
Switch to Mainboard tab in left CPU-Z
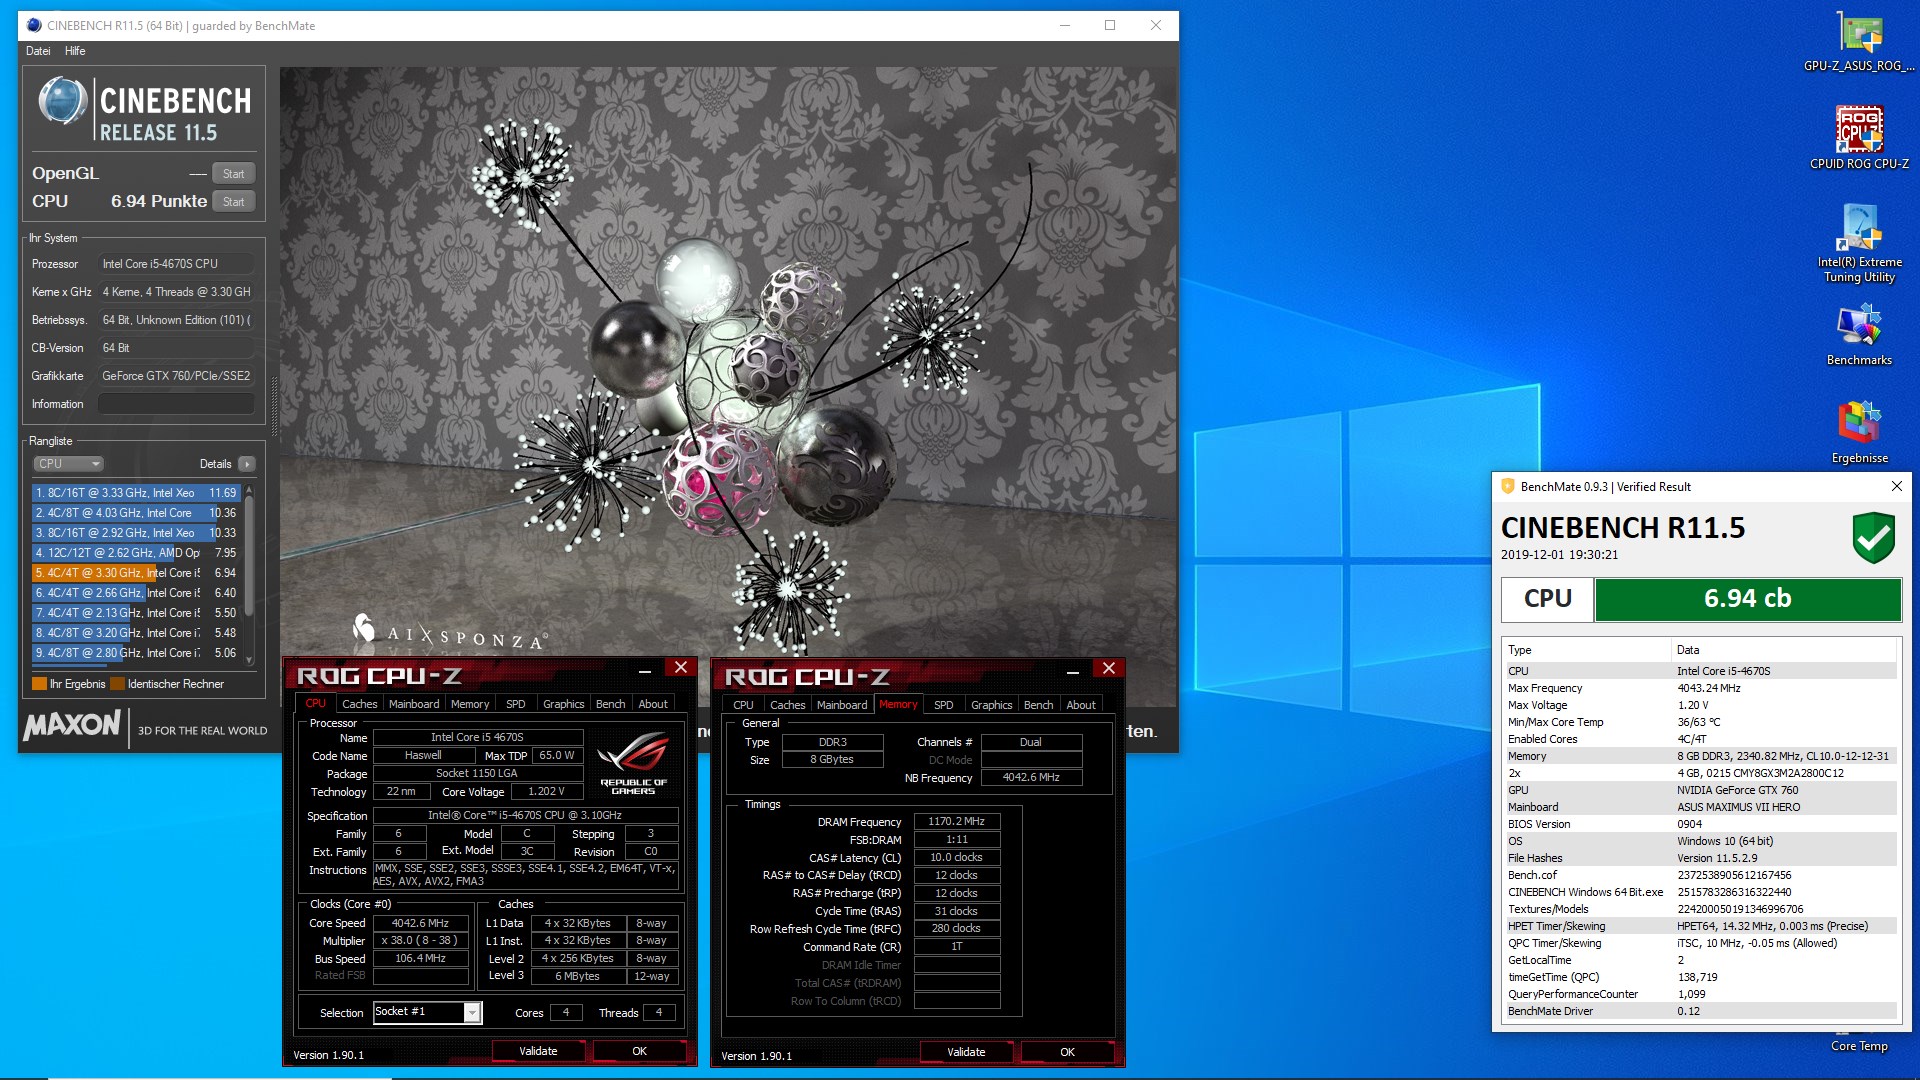(x=414, y=704)
